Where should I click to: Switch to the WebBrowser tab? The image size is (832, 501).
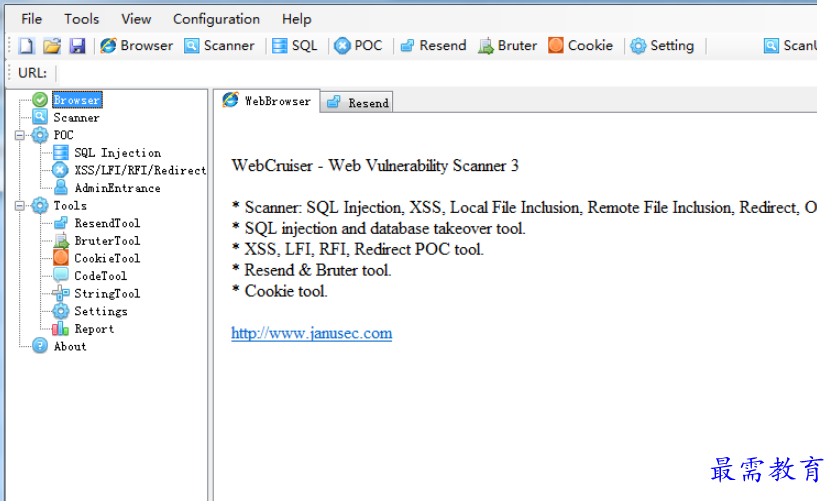click(267, 101)
